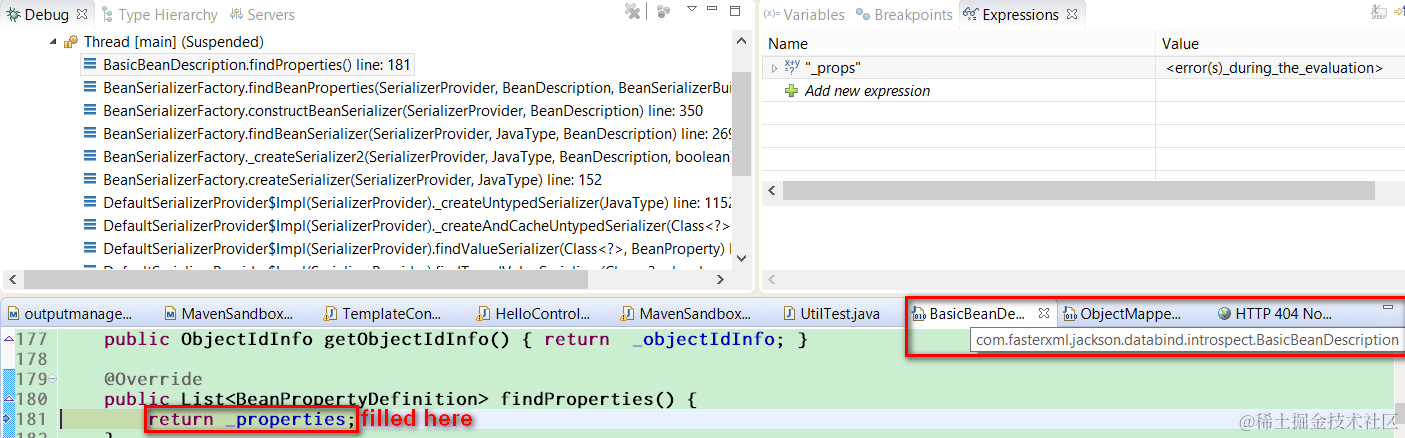Switch to the Type Hierarchy tab
1405x438 pixels.
click(x=159, y=15)
